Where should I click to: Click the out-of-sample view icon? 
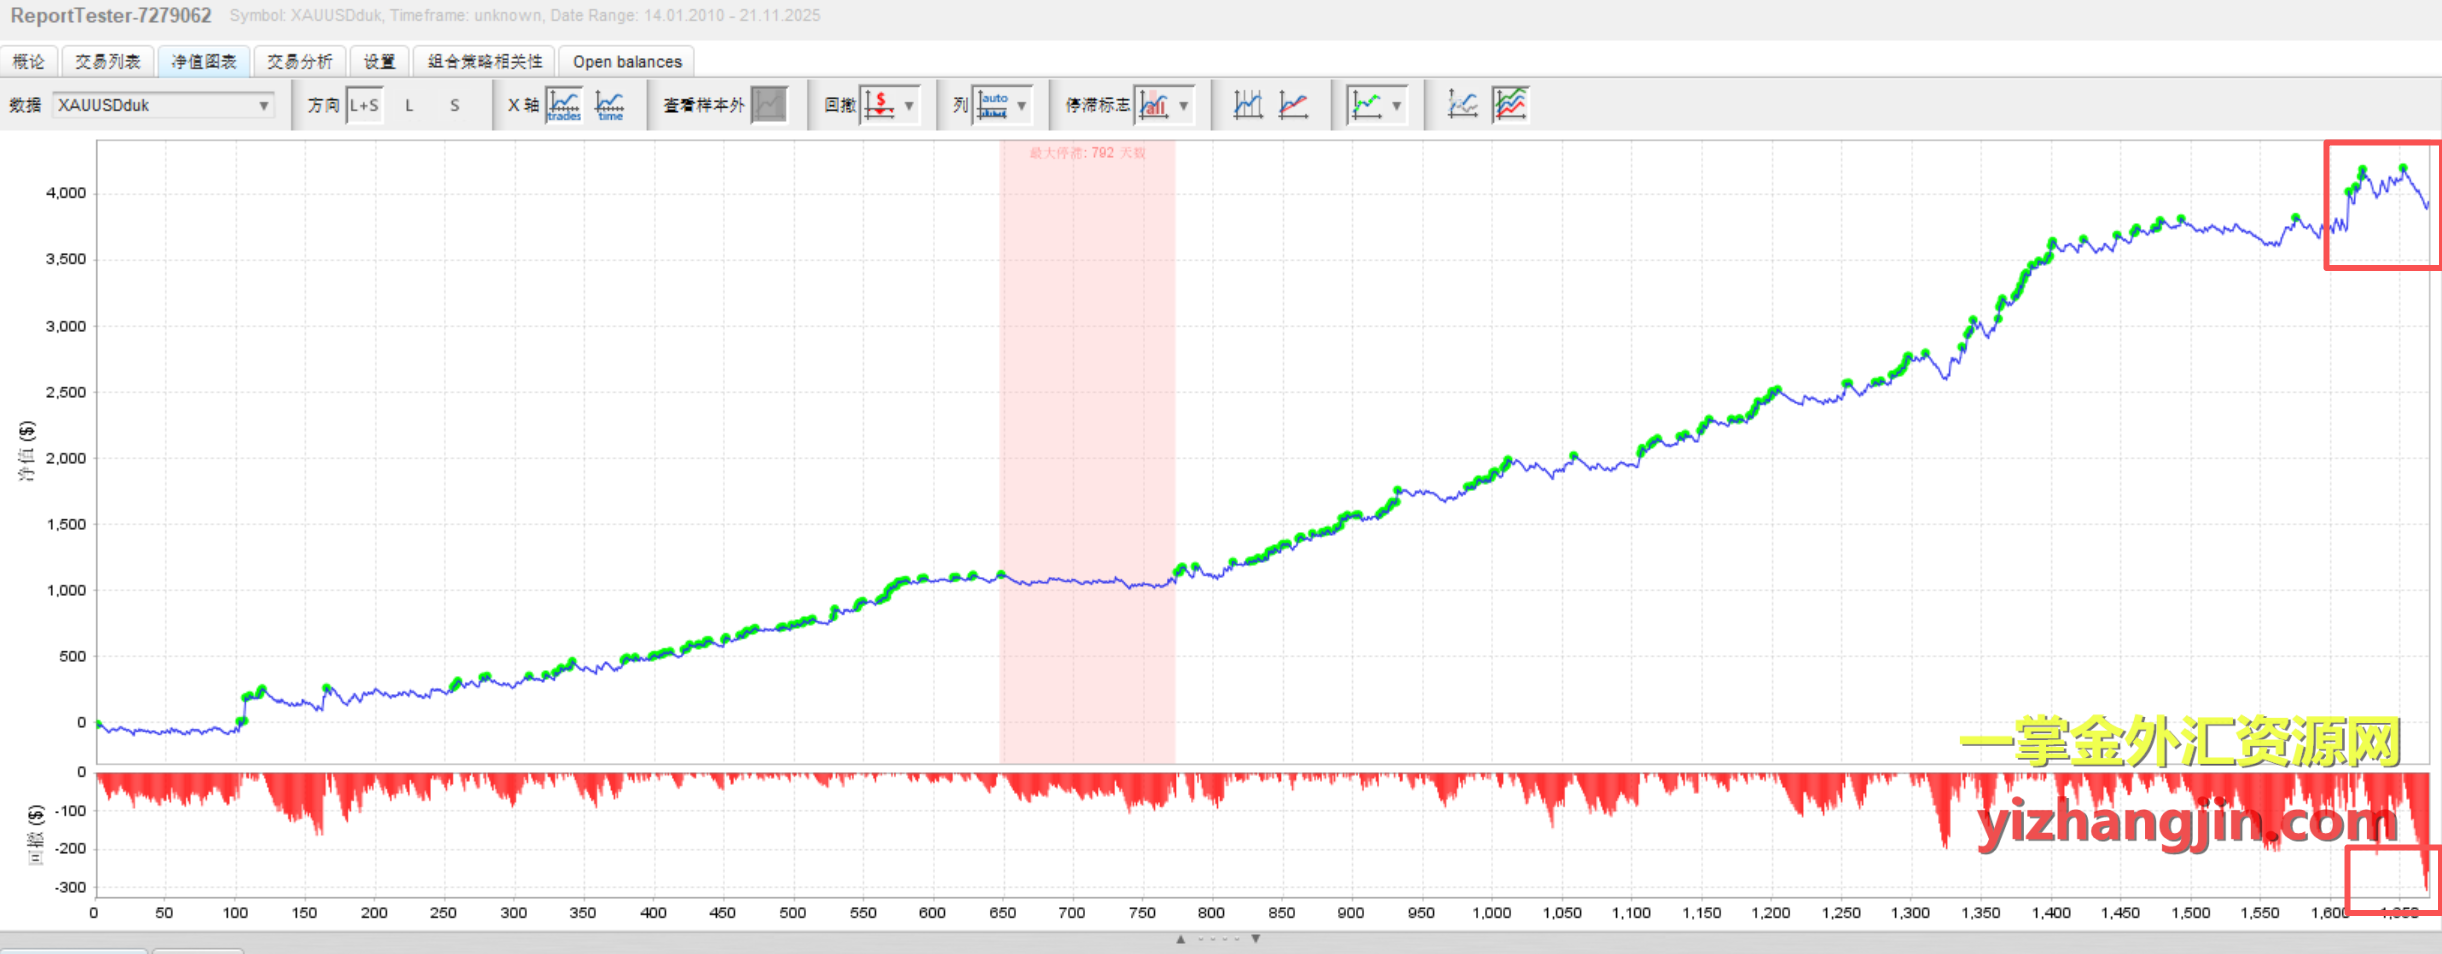click(768, 105)
